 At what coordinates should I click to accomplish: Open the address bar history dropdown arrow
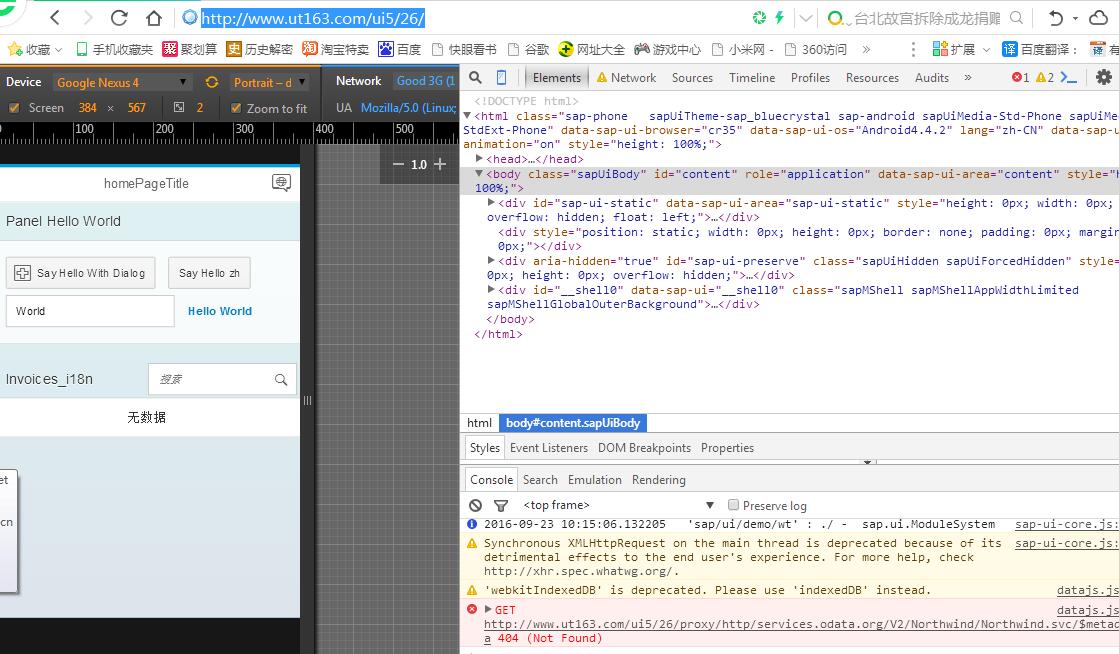(806, 18)
